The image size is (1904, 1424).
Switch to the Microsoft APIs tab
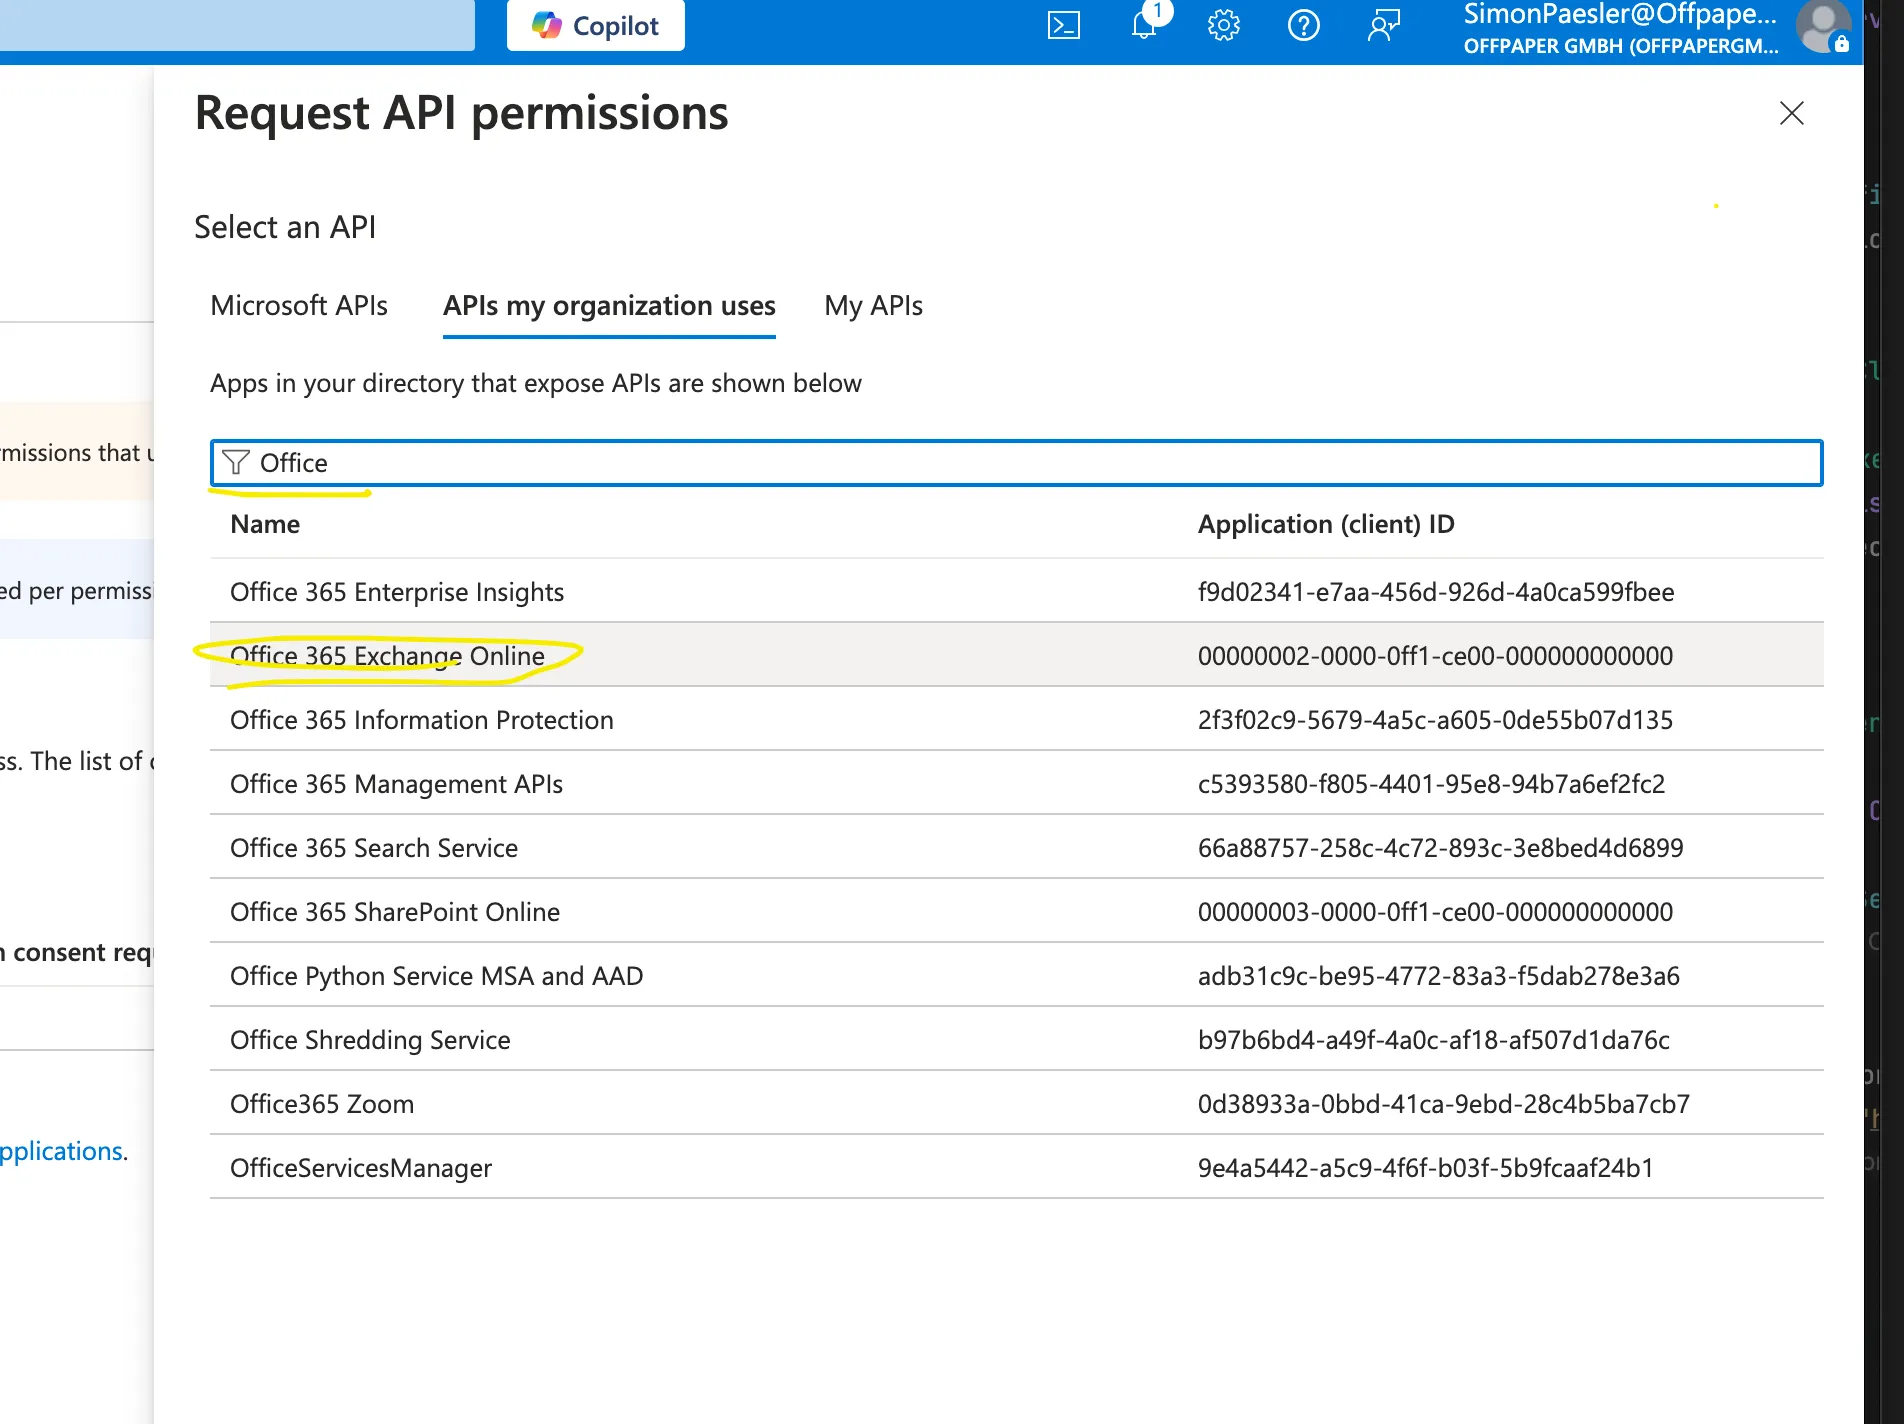point(299,306)
